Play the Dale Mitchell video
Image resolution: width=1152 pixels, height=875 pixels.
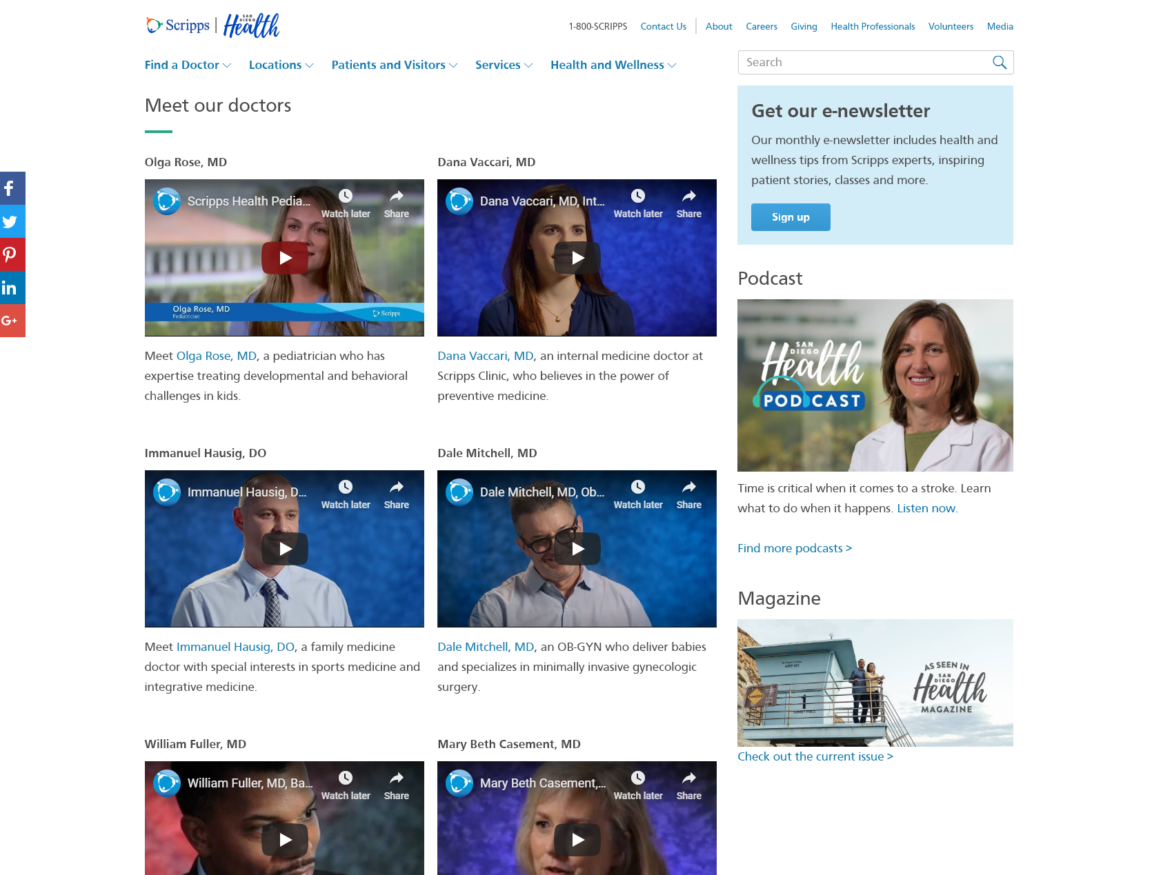pyautogui.click(x=577, y=549)
